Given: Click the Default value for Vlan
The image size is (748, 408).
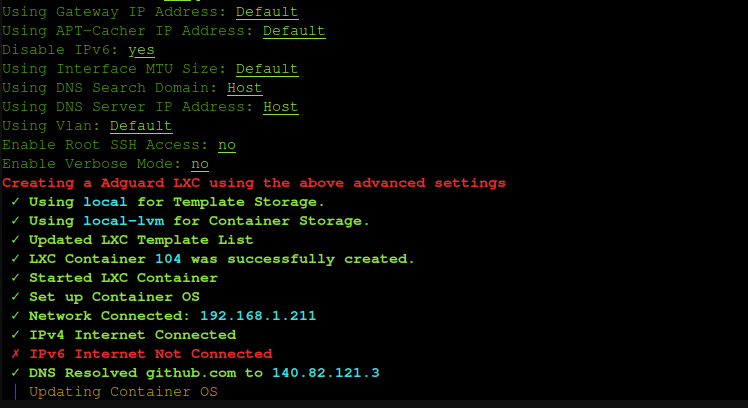Looking at the screenshot, I should click(x=141, y=126).
